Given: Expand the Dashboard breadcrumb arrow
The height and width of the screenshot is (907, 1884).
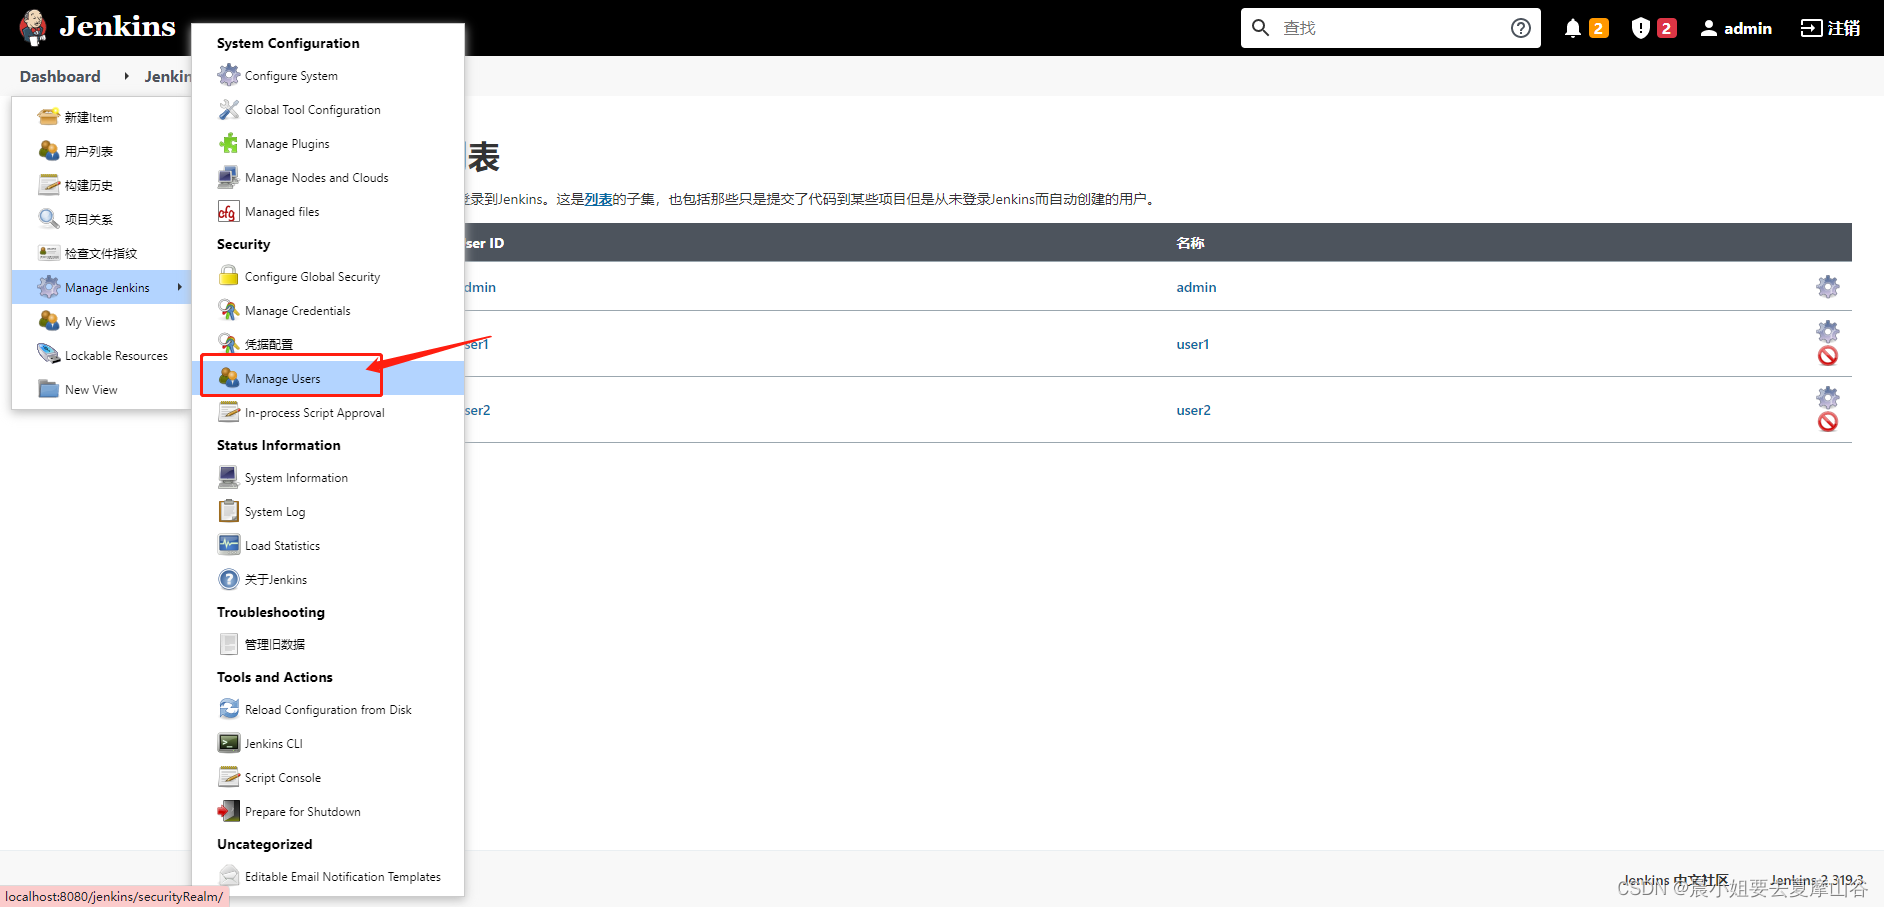Looking at the screenshot, I should 126,76.
